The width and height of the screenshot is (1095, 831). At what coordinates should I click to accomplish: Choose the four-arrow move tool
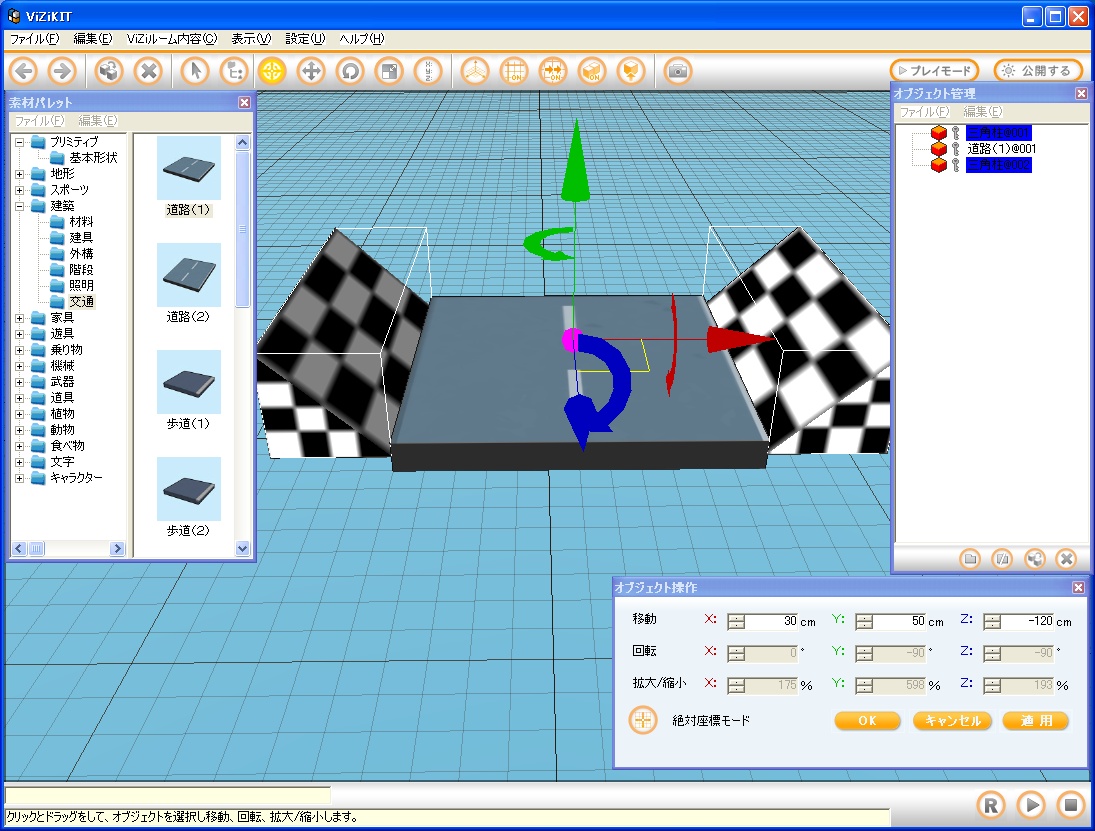click(x=311, y=71)
